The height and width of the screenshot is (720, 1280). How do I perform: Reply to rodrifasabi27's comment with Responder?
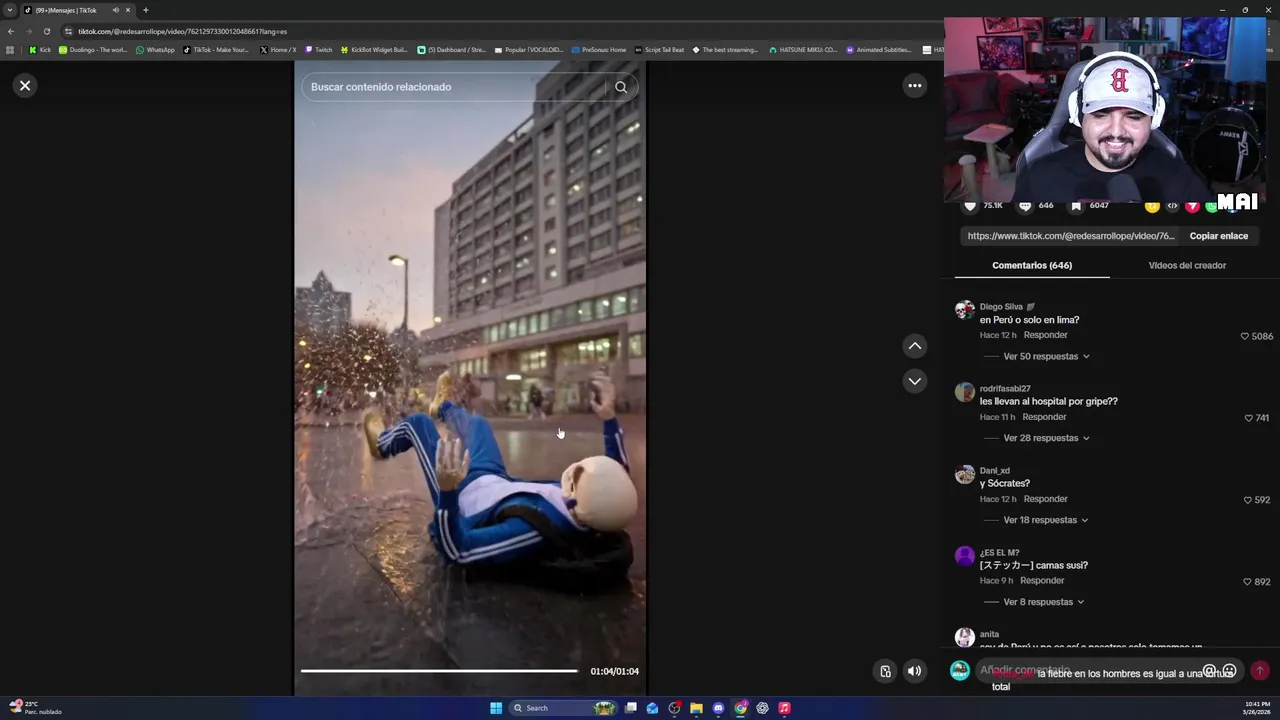tap(1044, 417)
